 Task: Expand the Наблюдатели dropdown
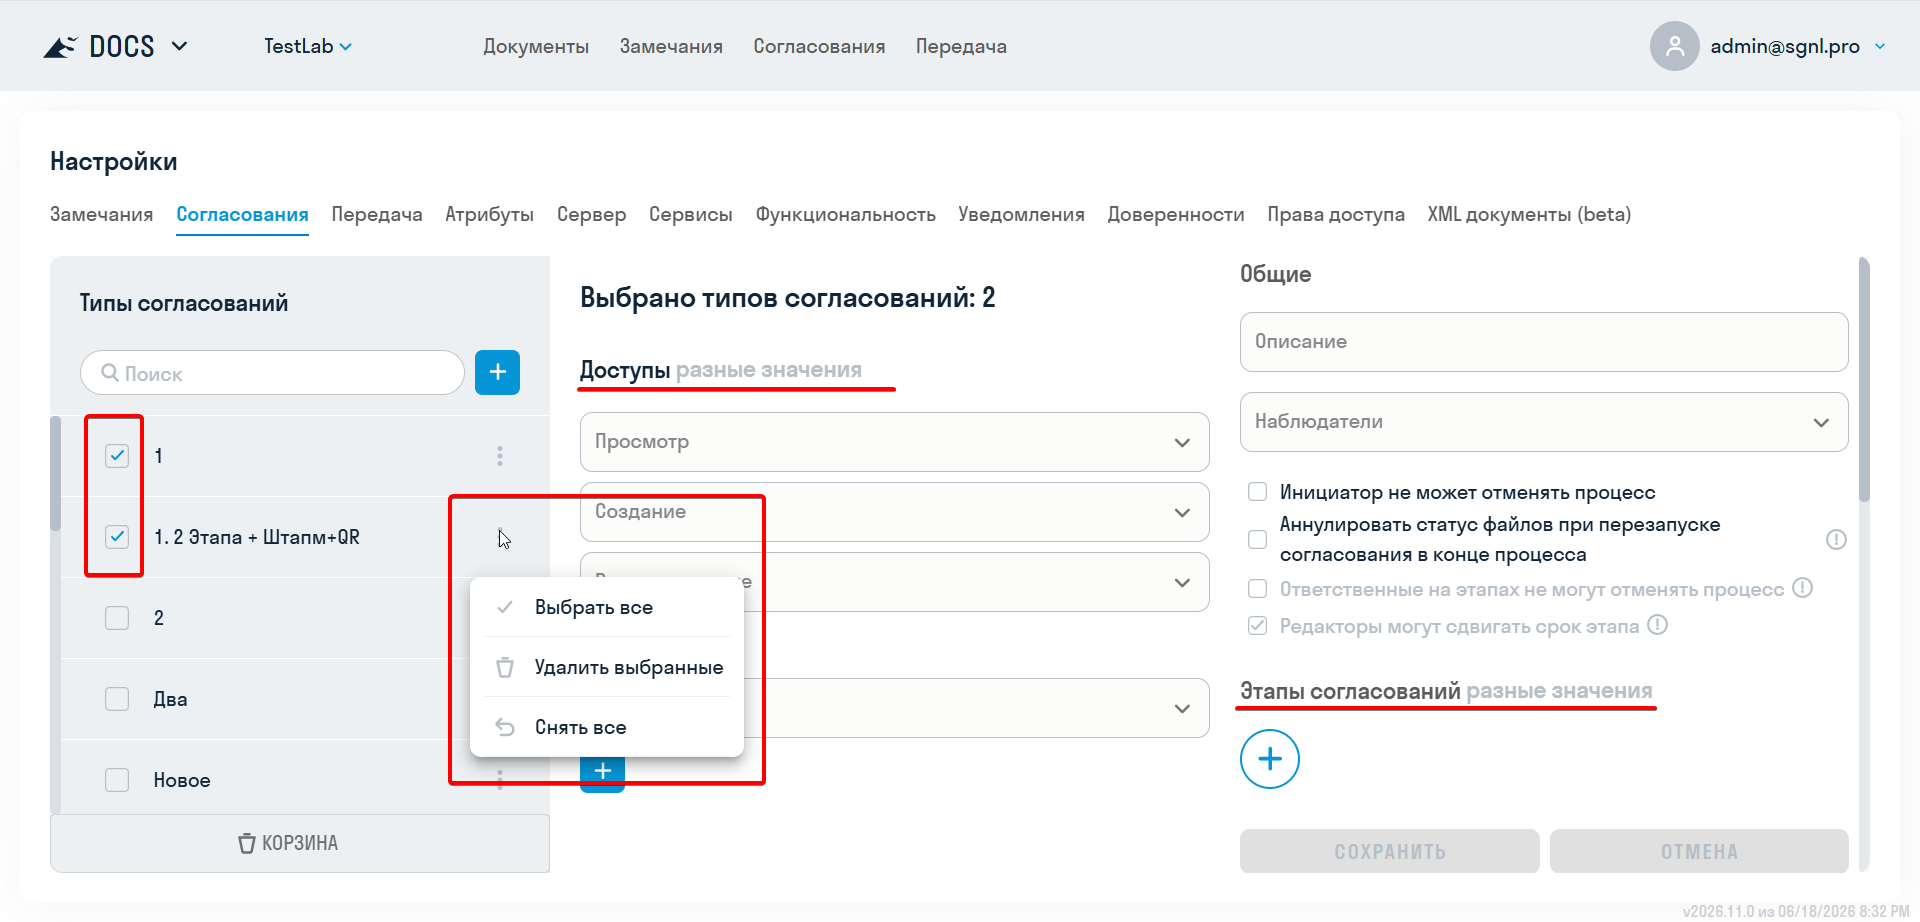point(1544,422)
